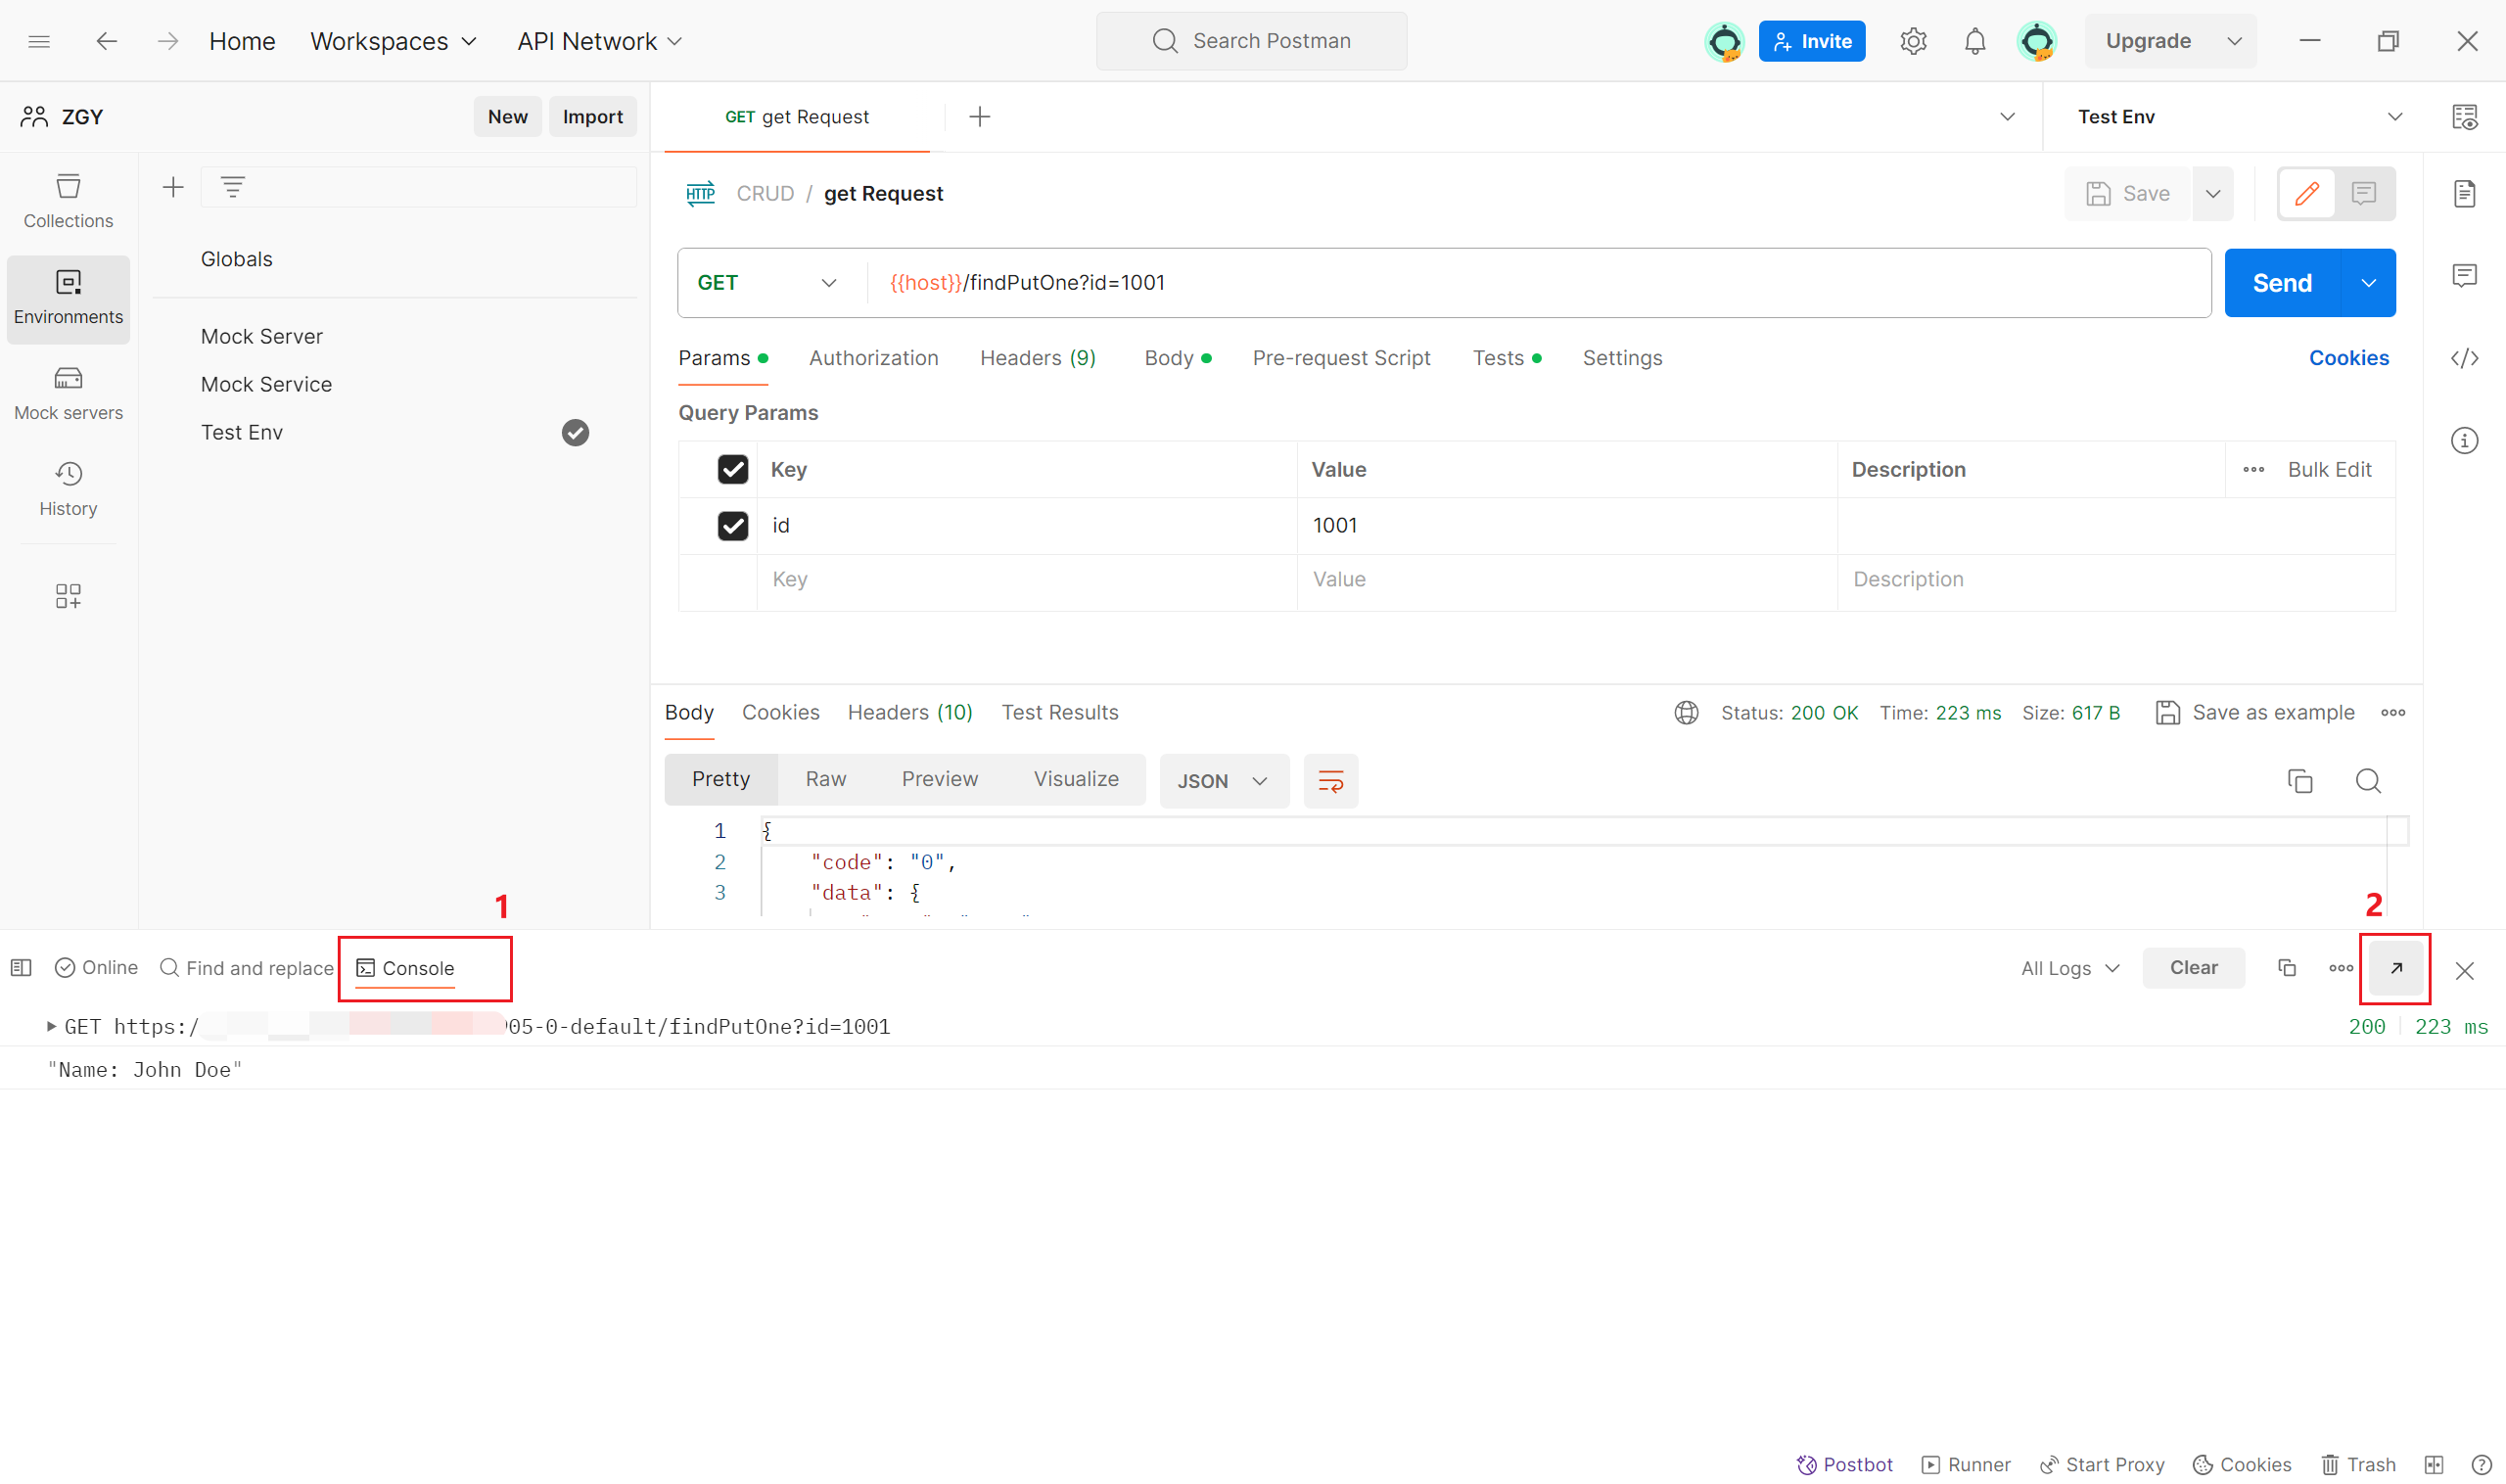This screenshot has height=1484, width=2506.
Task: Click the Import button
Action: pyautogui.click(x=592, y=117)
